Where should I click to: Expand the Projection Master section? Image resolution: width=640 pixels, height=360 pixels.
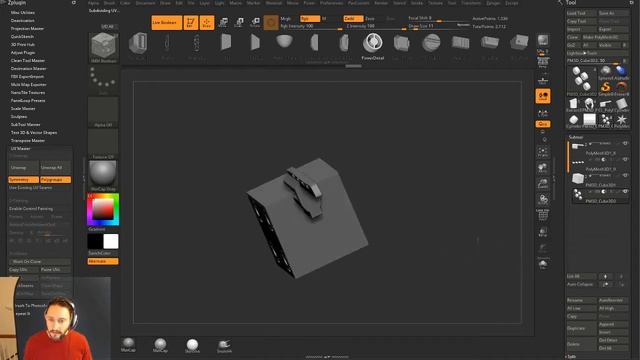click(27, 29)
